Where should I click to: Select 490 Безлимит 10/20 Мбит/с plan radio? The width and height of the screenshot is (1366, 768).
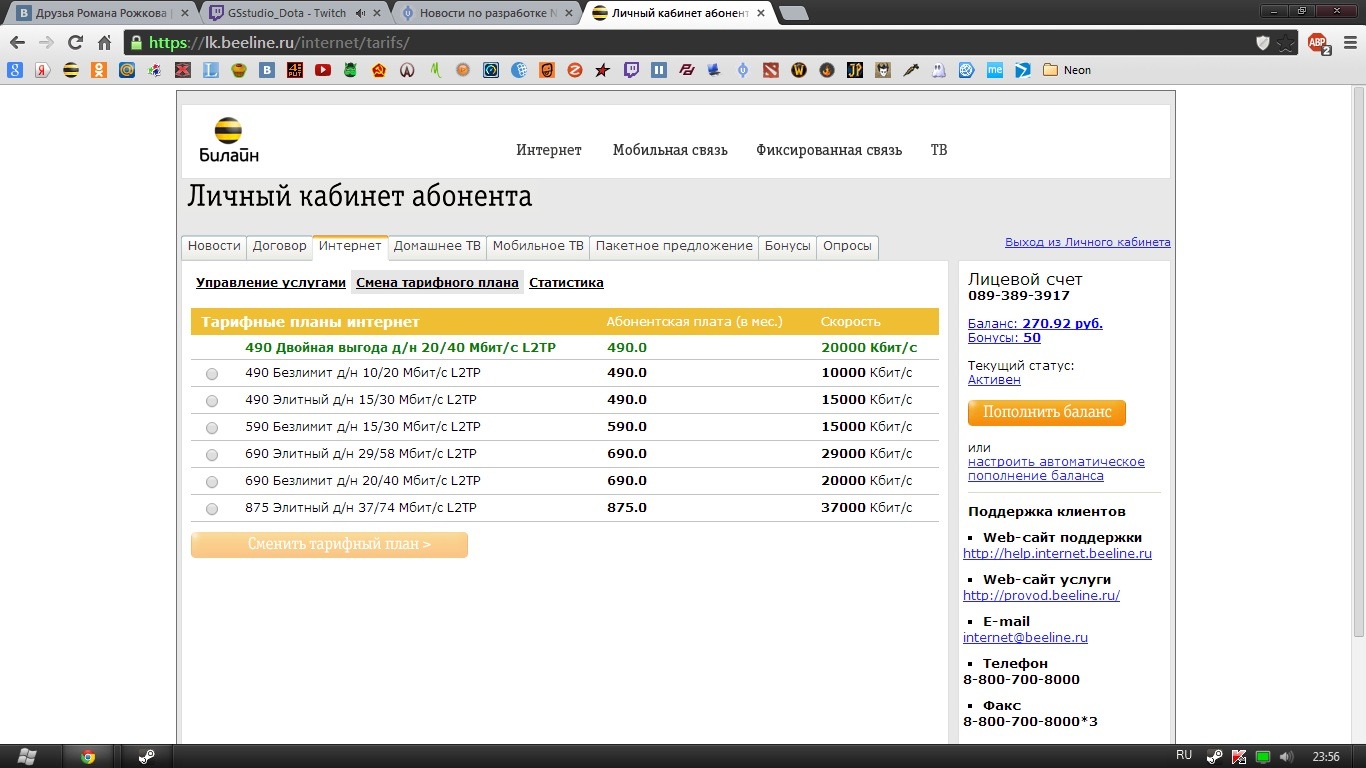click(212, 374)
